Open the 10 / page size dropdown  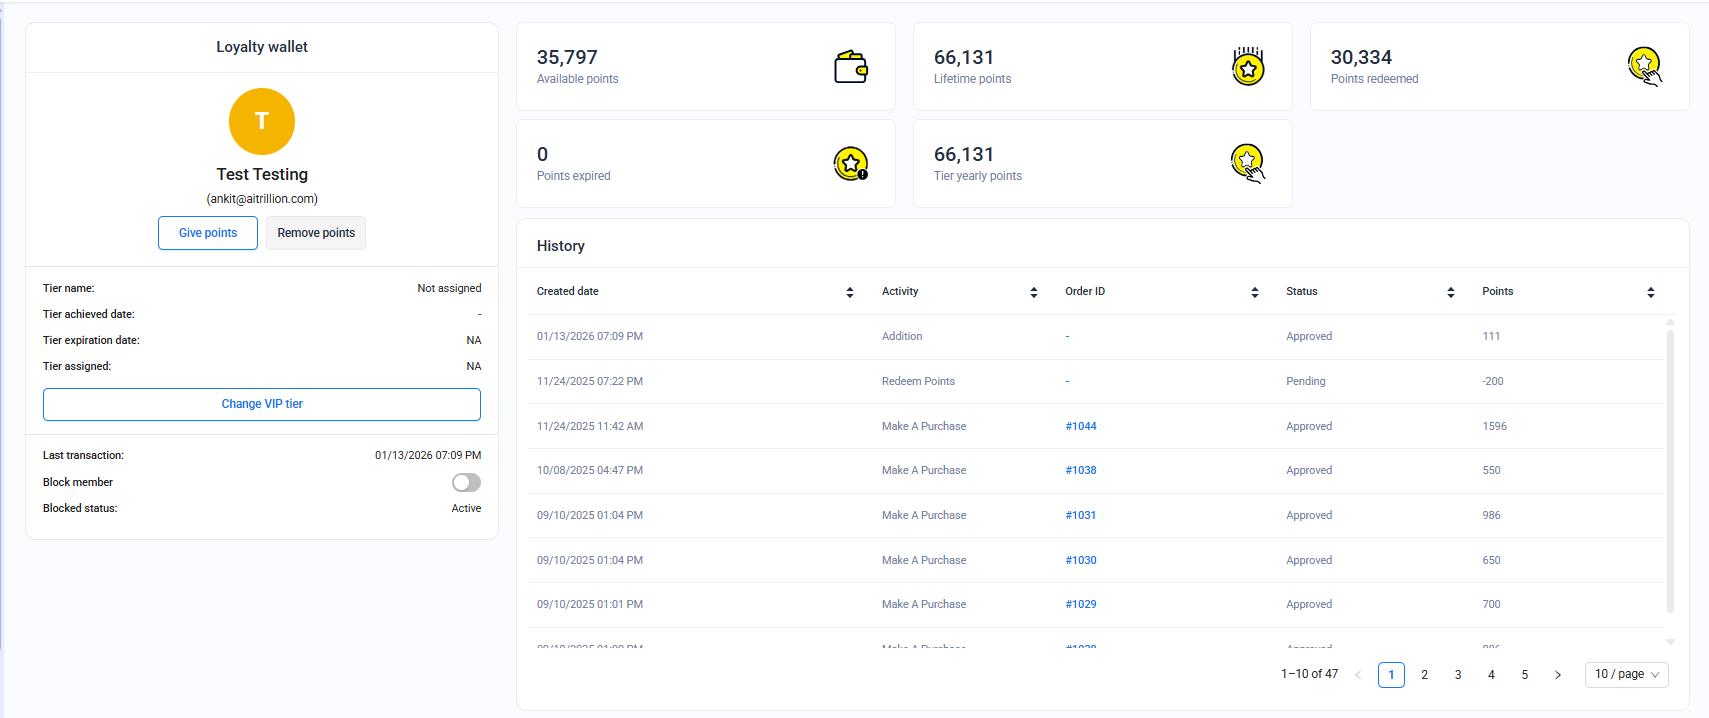pos(1626,675)
